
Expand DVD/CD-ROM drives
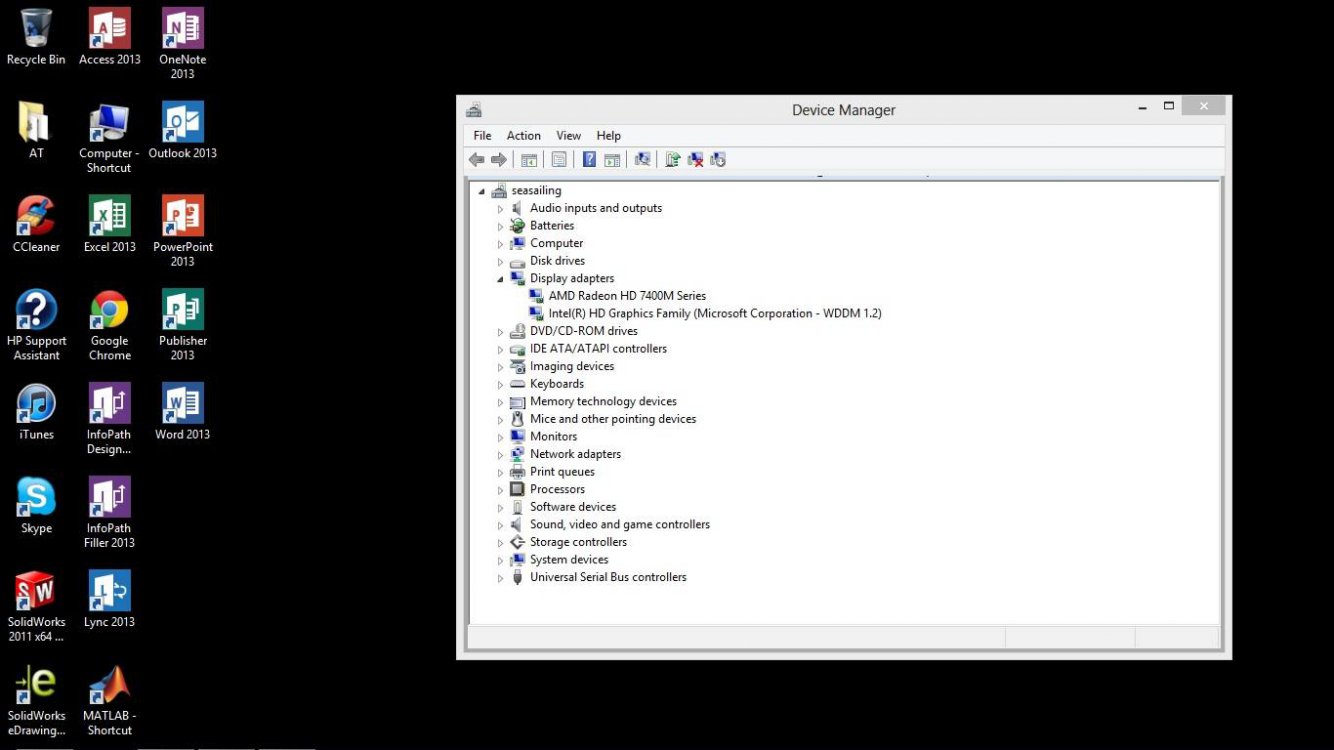[501, 332]
